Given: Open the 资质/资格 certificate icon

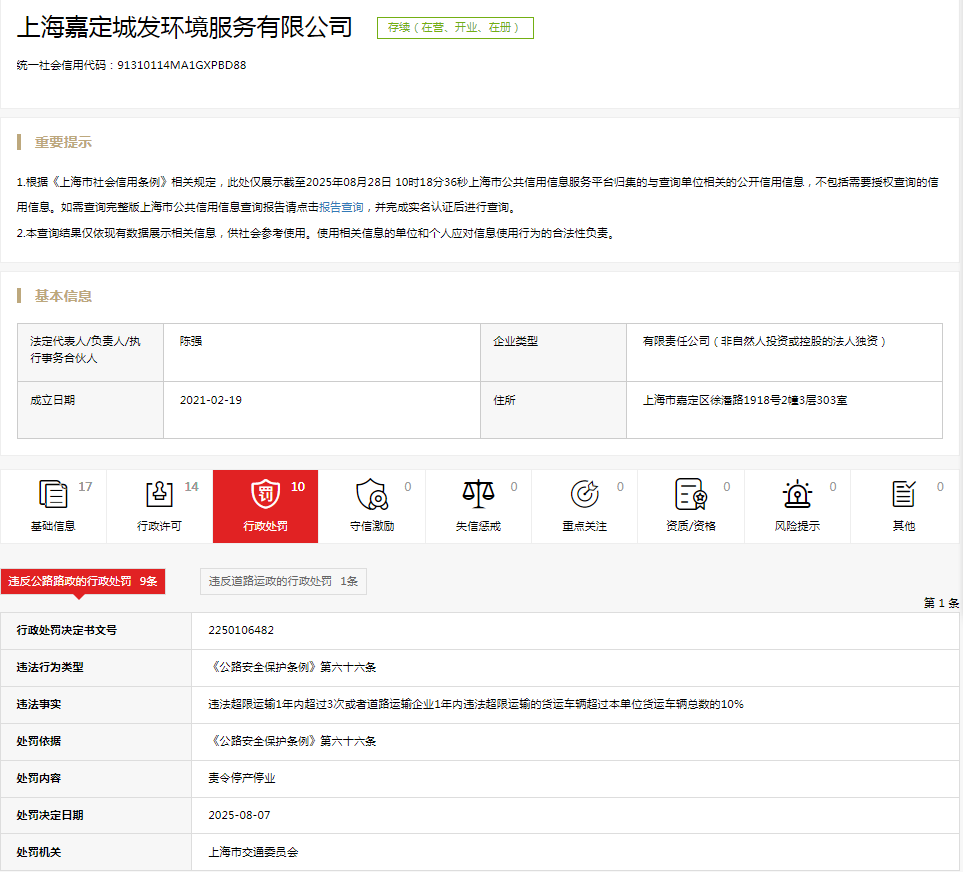Looking at the screenshot, I should [x=690, y=494].
